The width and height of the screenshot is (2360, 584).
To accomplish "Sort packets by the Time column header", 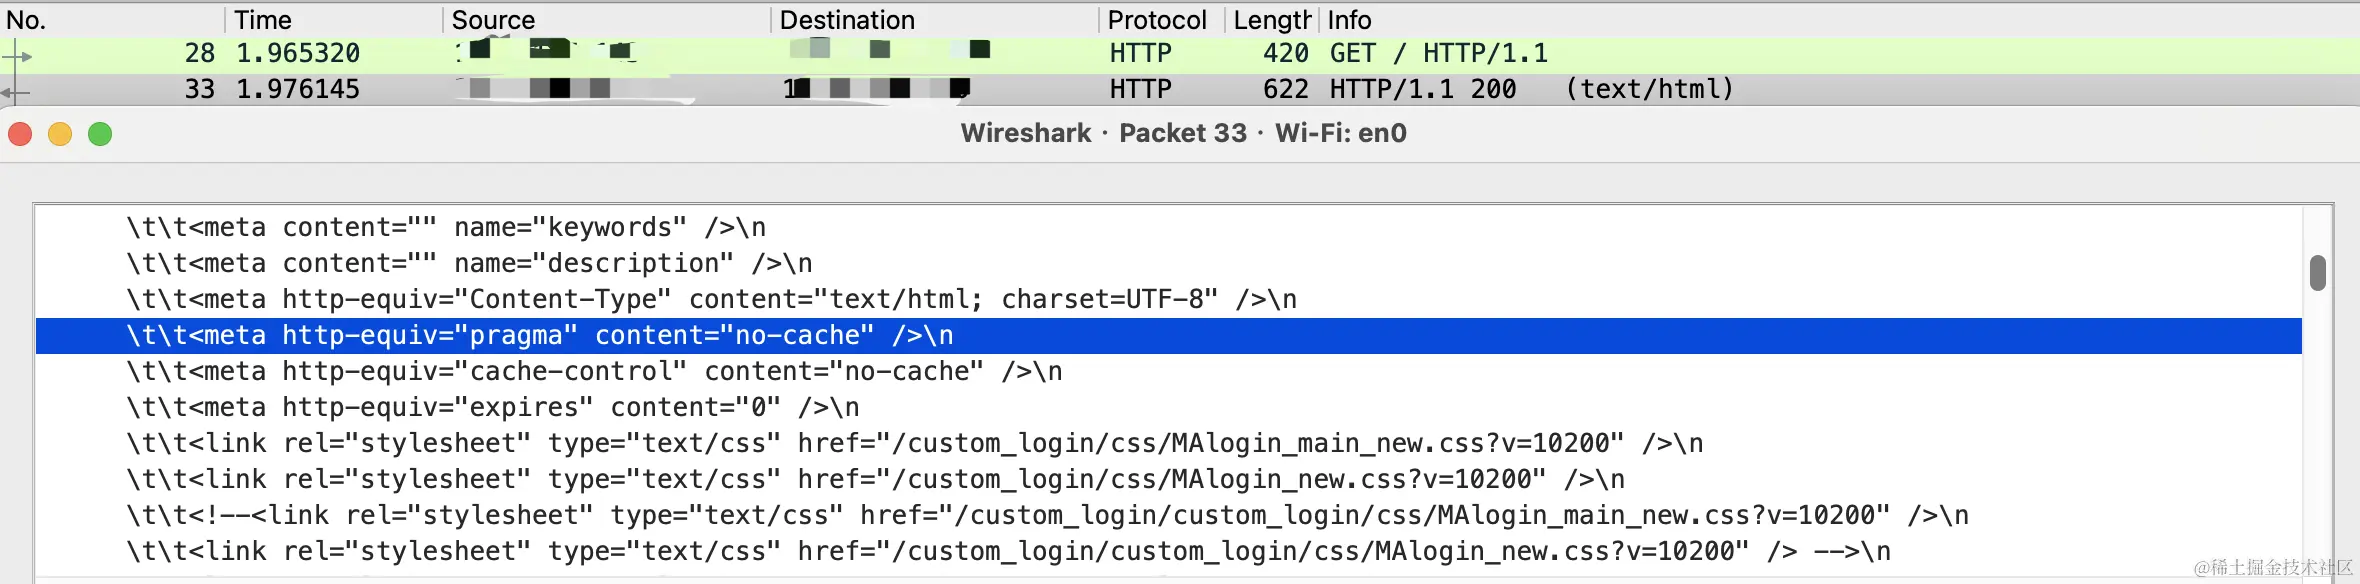I will pos(263,20).
